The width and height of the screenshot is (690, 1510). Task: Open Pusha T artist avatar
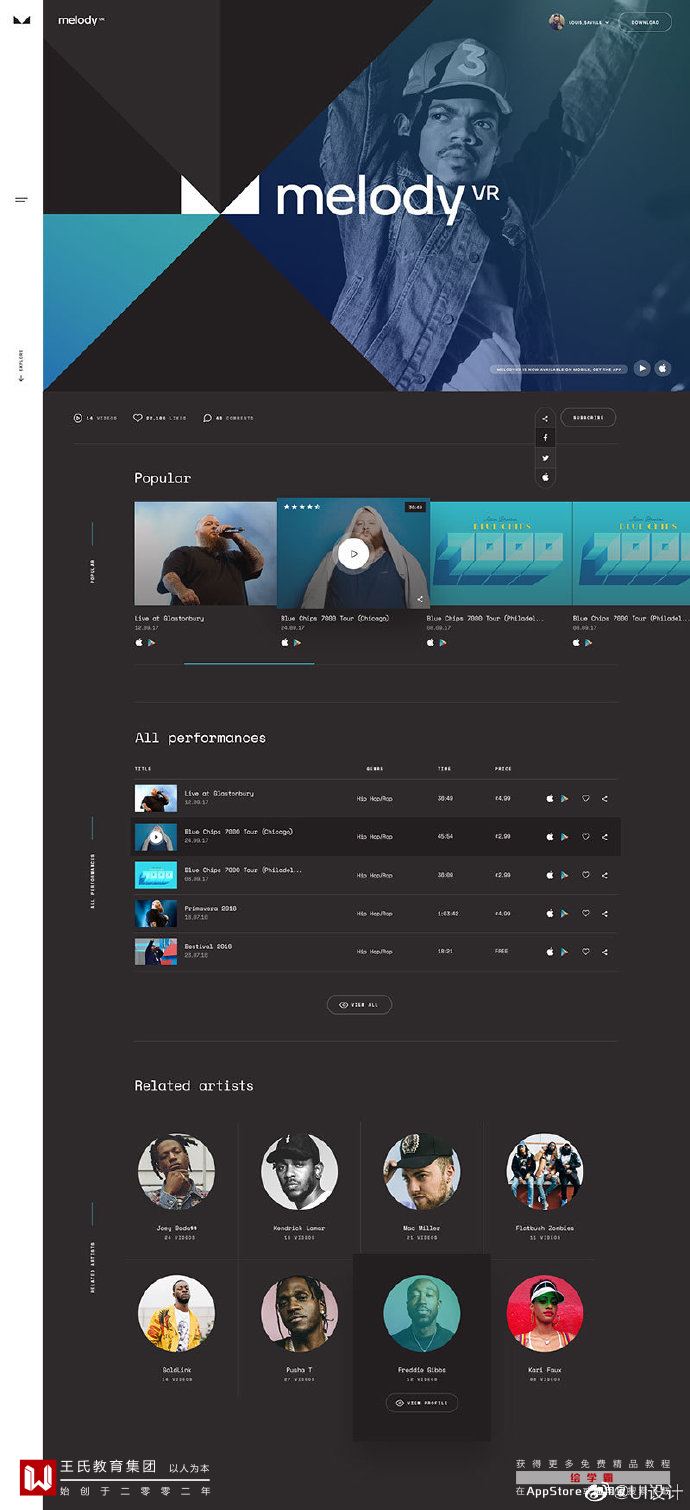(300, 1314)
